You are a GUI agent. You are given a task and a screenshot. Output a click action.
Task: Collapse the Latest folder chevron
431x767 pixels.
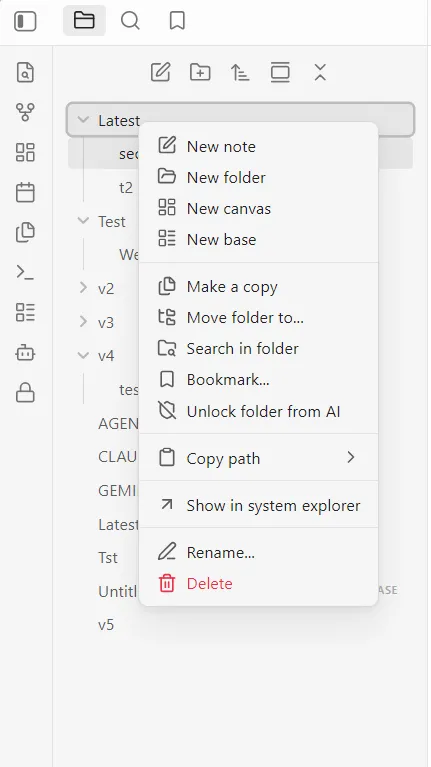pos(83,119)
